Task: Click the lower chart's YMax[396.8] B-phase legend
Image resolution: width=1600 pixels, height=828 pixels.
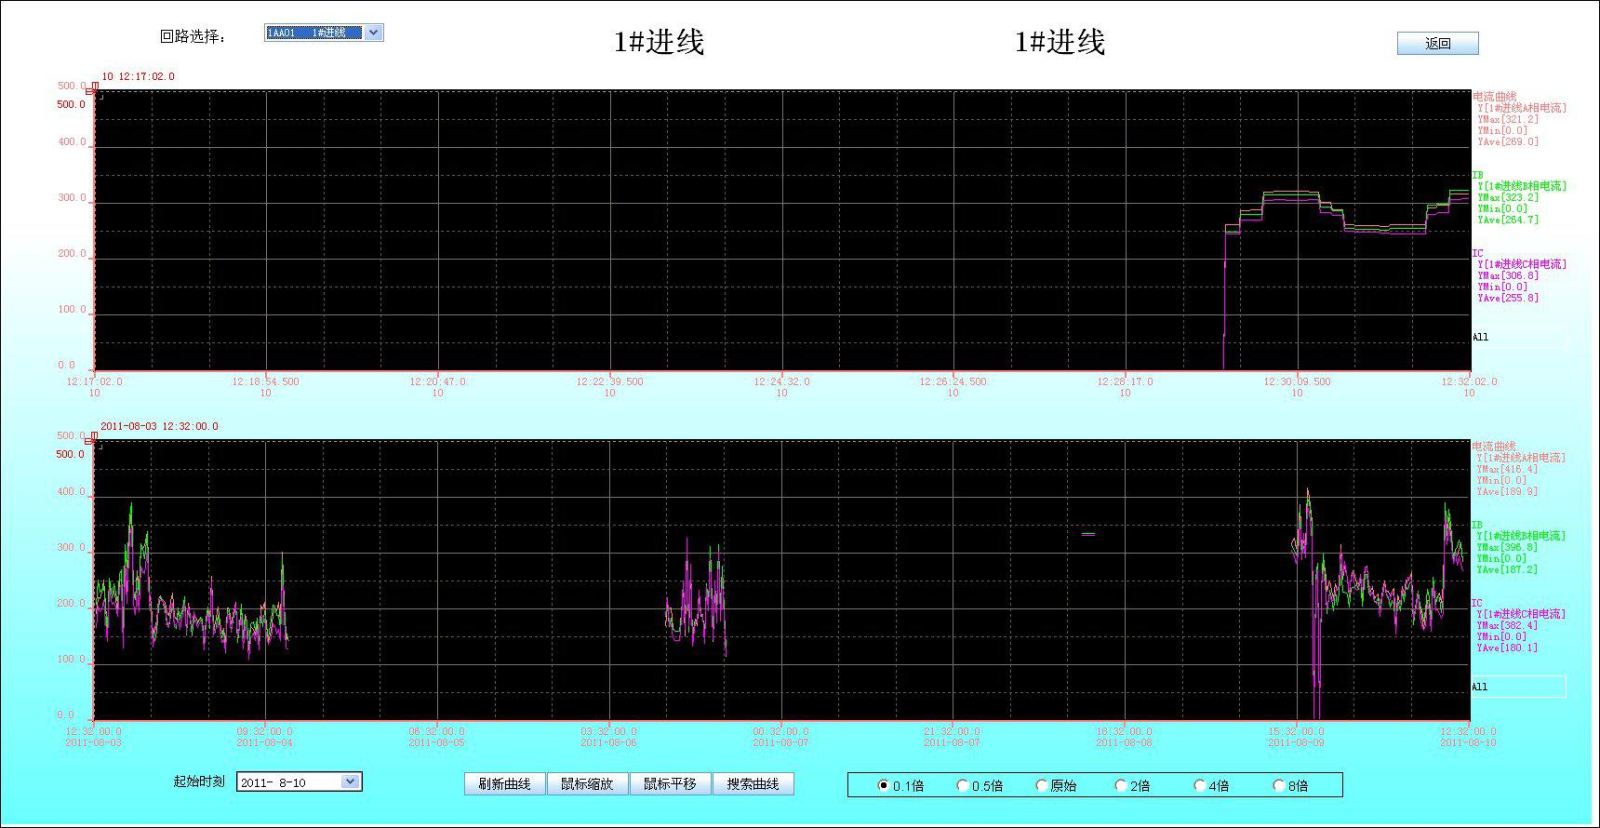Action: coord(1507,547)
